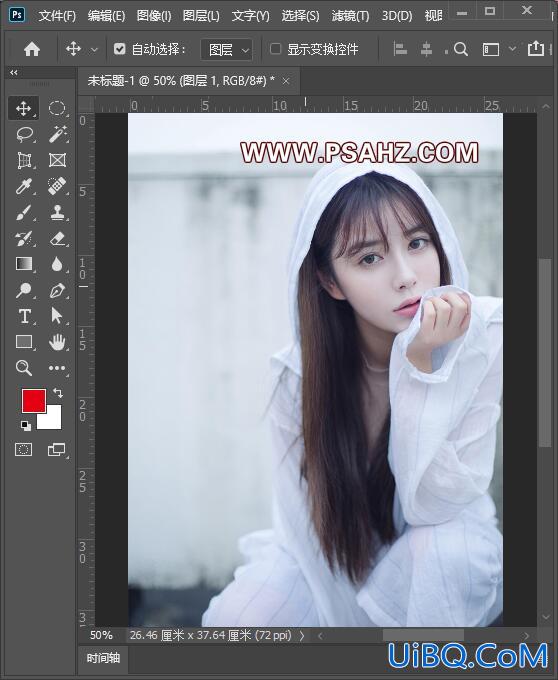Viewport: 558px width, 680px height.
Task: Select the Spot Healing Brush tool
Action: point(57,186)
